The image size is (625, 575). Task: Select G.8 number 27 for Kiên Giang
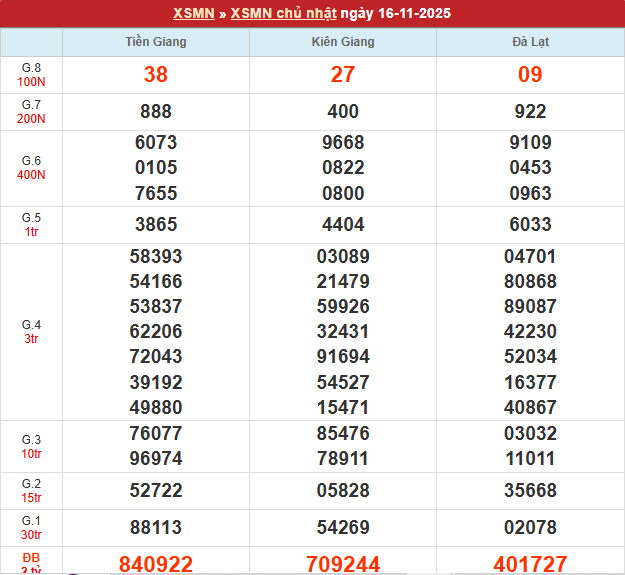click(x=343, y=75)
